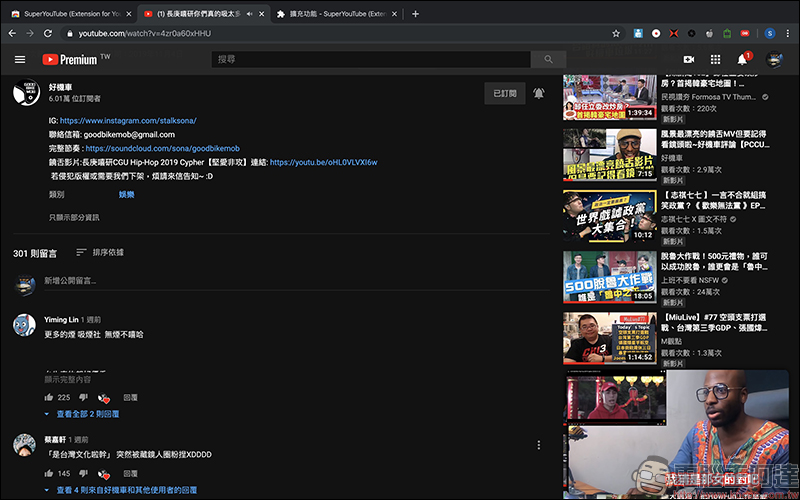Open the notifications bell with badge
Viewport: 800px width, 500px height.
tap(744, 59)
